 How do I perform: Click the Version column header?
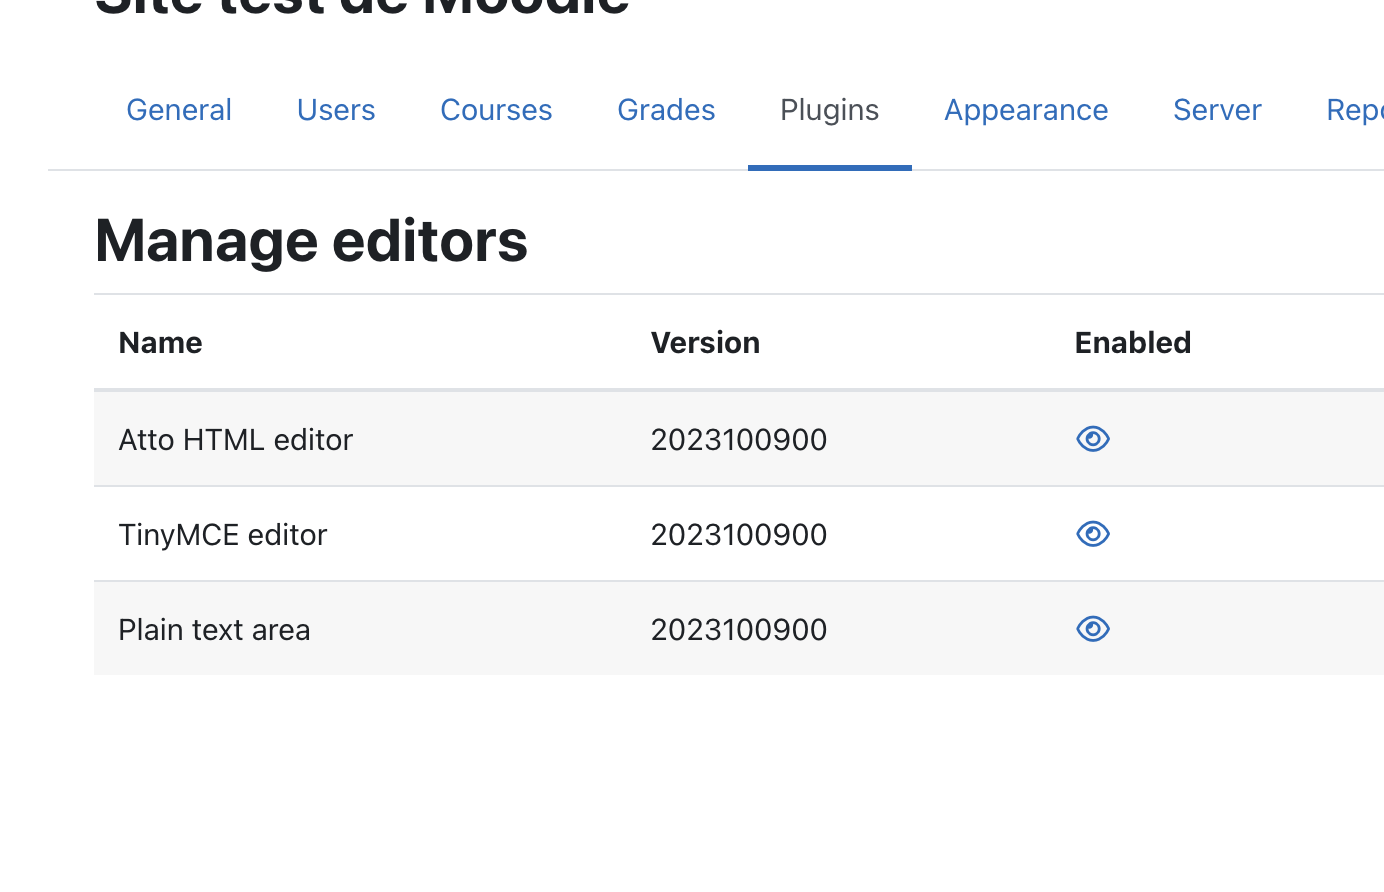(705, 343)
